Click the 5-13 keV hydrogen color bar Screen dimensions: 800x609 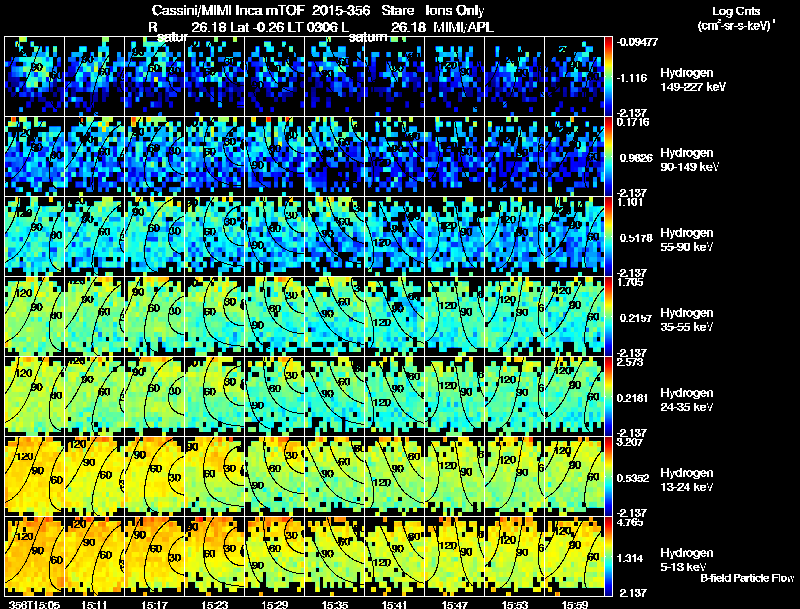point(608,556)
